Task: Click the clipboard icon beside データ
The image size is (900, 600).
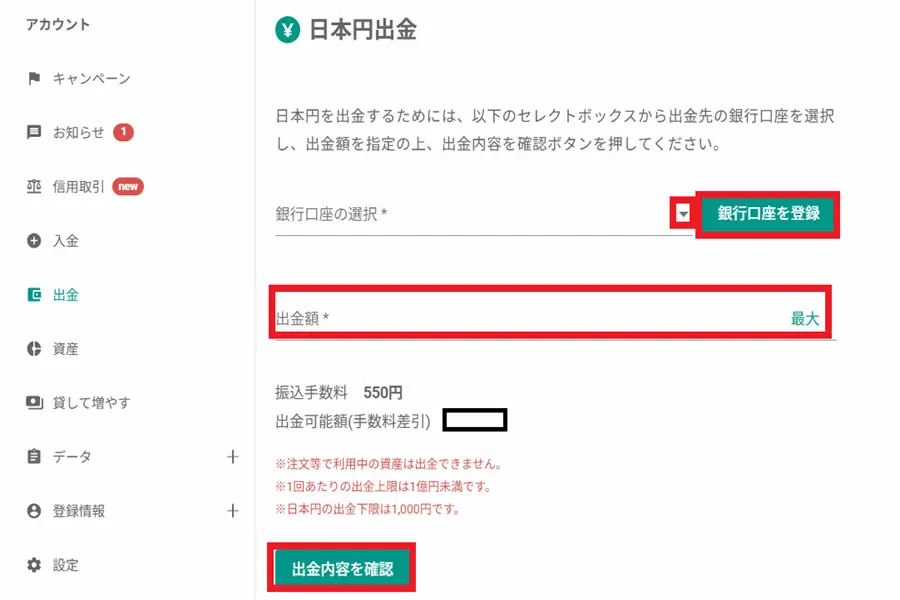Action: click(x=34, y=457)
